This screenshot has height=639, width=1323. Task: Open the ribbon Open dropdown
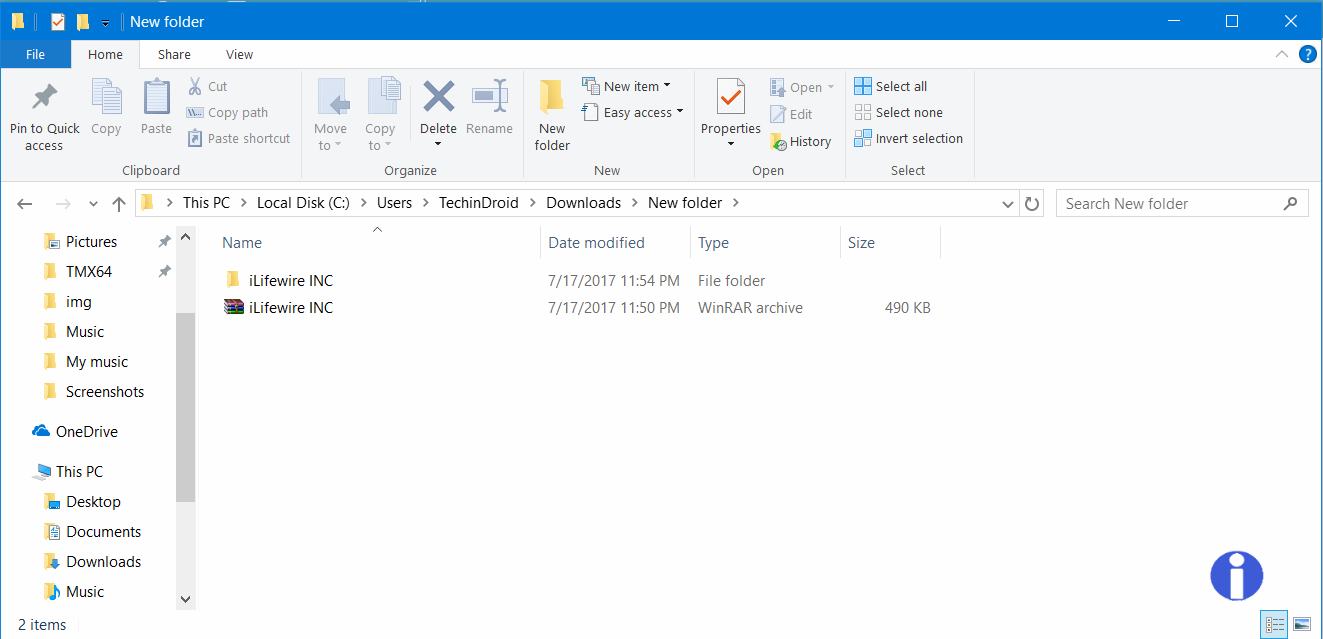pos(803,87)
